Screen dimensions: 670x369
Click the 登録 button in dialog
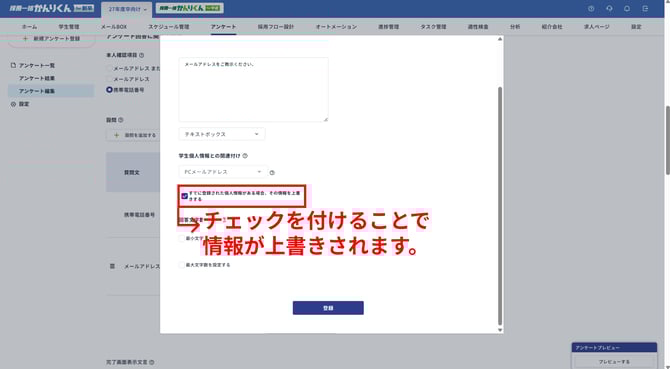tap(328, 308)
